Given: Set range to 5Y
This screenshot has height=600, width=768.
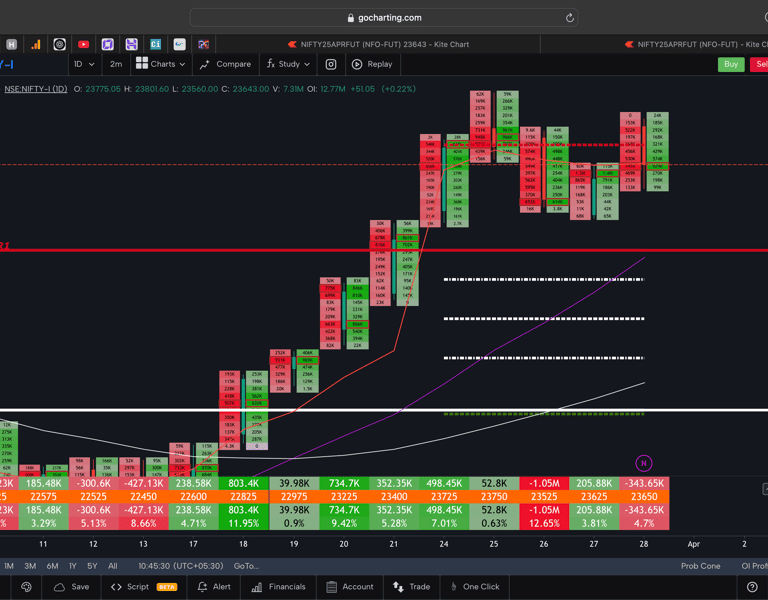Looking at the screenshot, I should [92, 566].
